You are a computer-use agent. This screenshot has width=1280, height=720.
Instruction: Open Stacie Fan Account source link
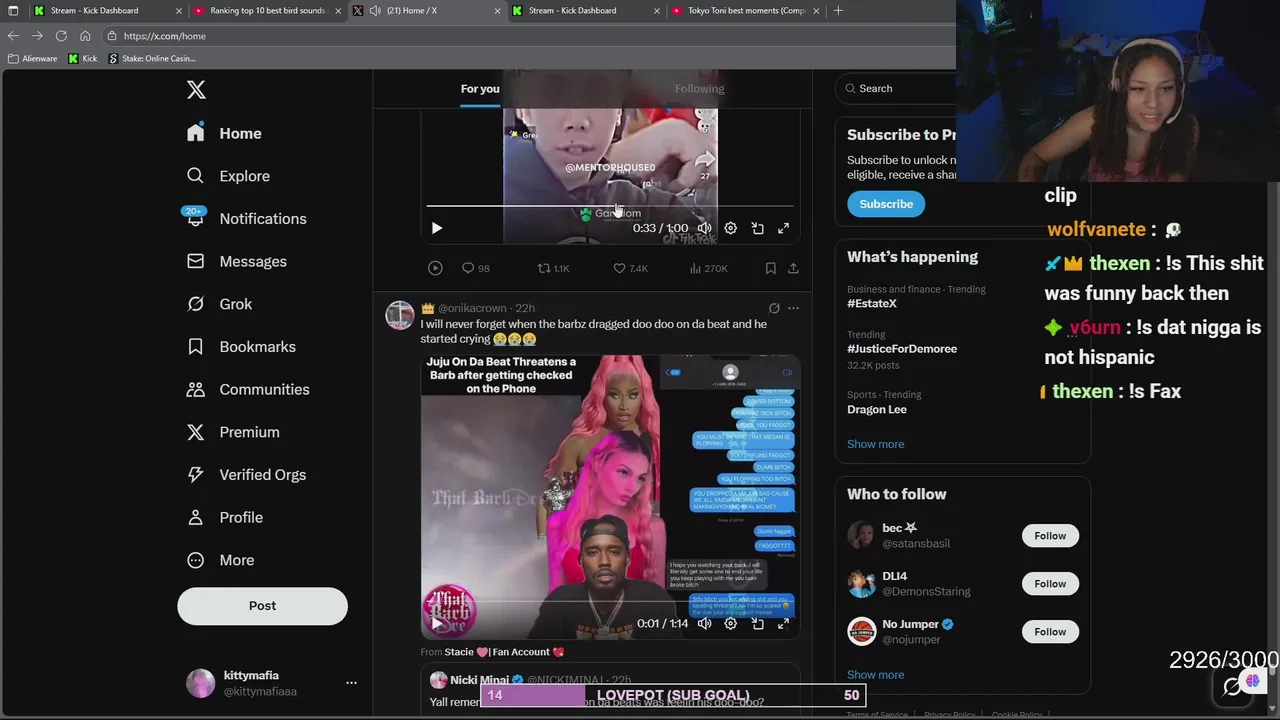(504, 652)
